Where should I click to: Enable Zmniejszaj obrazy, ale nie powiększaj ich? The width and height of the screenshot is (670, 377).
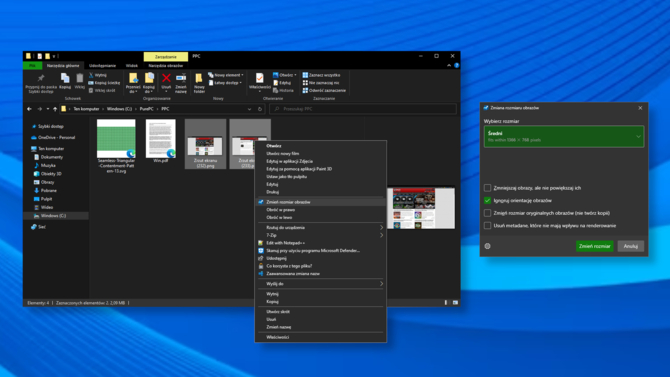(488, 188)
